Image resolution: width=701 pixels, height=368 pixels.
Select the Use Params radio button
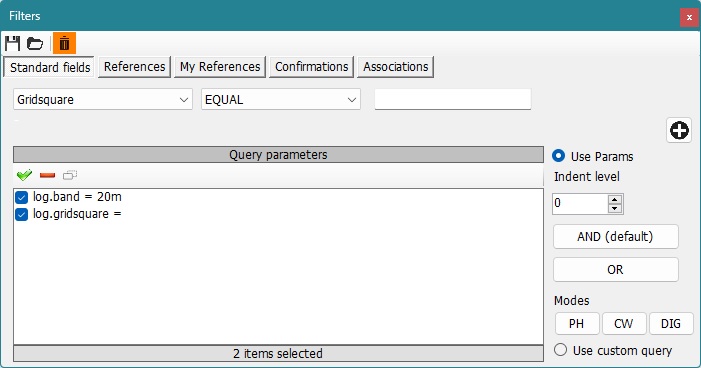coord(558,156)
